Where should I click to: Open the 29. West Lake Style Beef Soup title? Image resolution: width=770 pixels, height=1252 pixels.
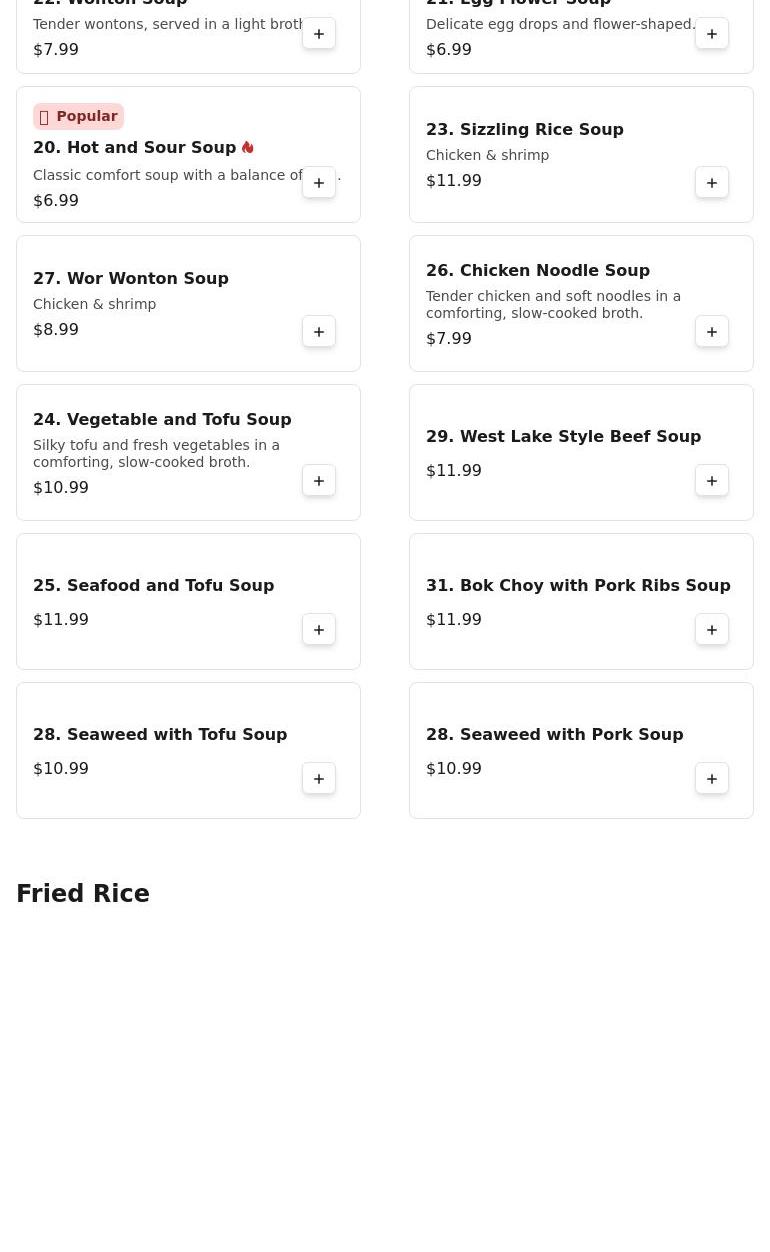pos(563,436)
